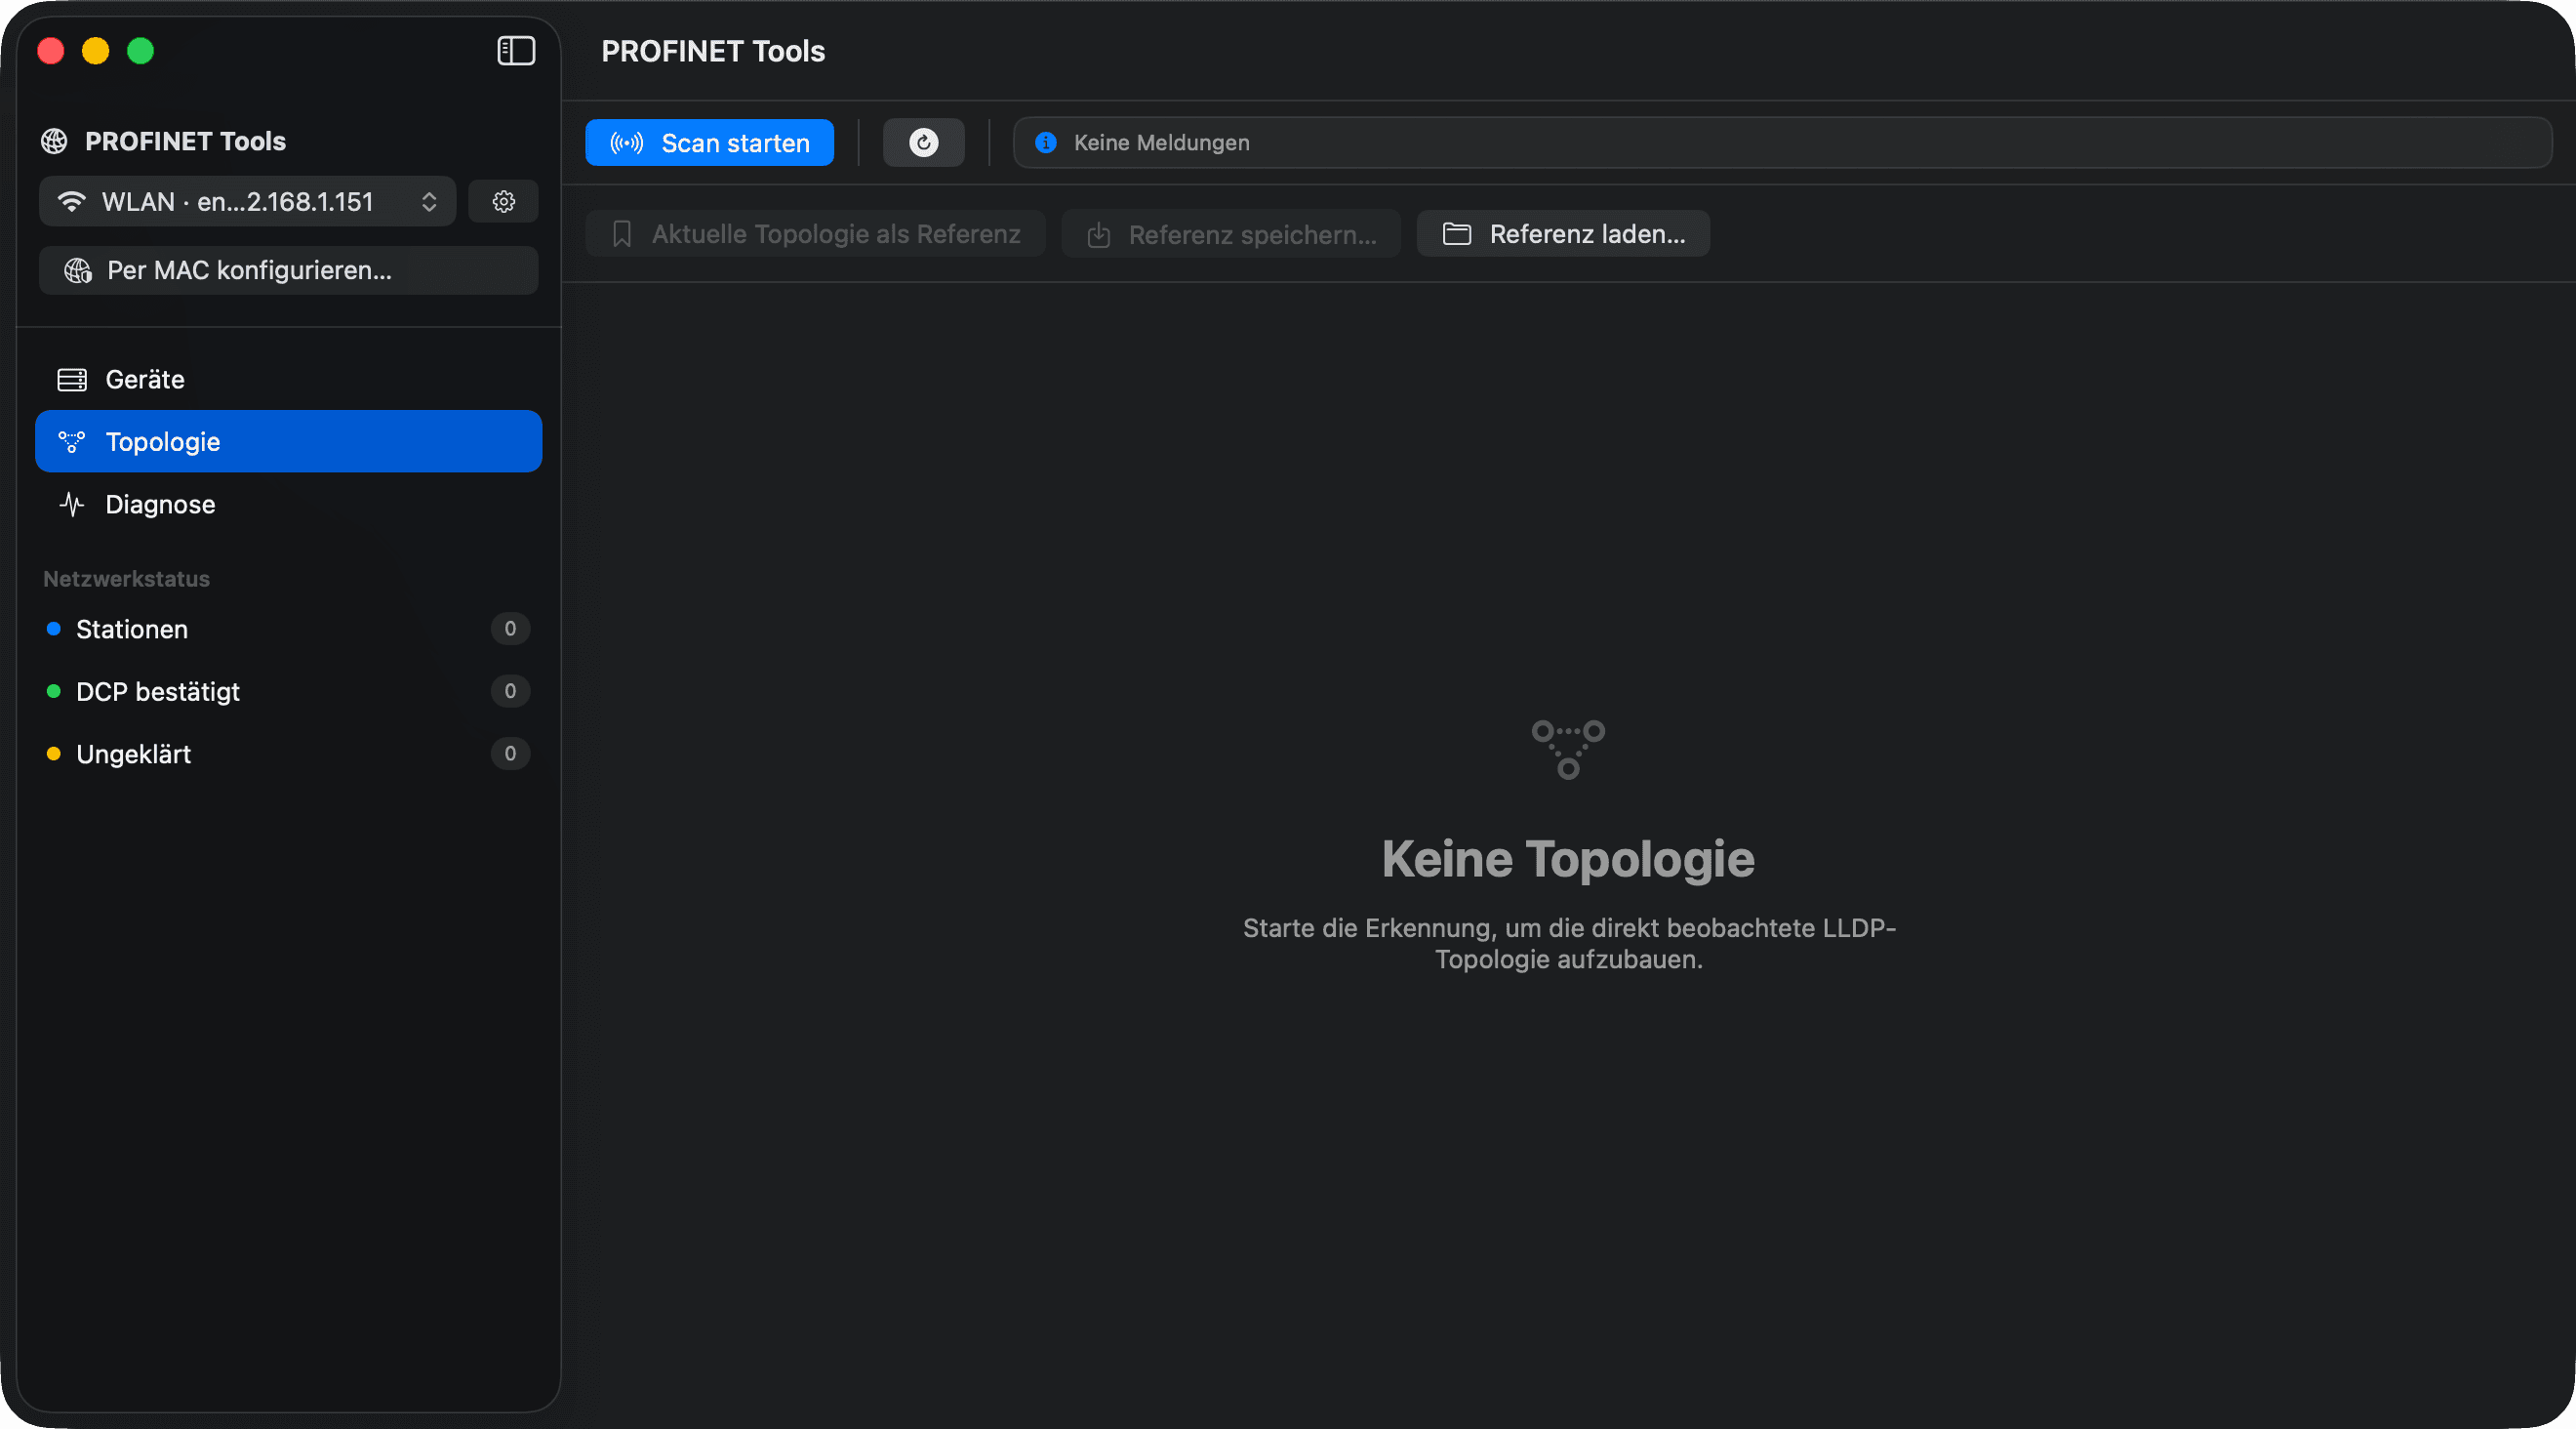The width and height of the screenshot is (2576, 1429).
Task: Click the DCP bestätigt count badge
Action: click(510, 691)
